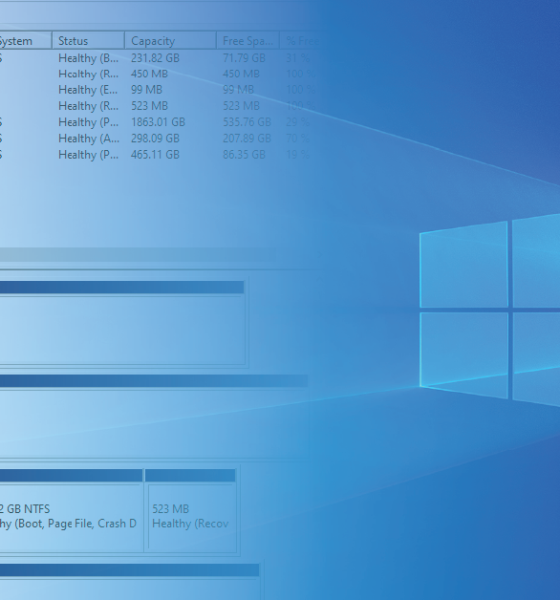The height and width of the screenshot is (600, 560).
Task: Click the '231.82 GB' capacity value
Action: pyautogui.click(x=155, y=58)
